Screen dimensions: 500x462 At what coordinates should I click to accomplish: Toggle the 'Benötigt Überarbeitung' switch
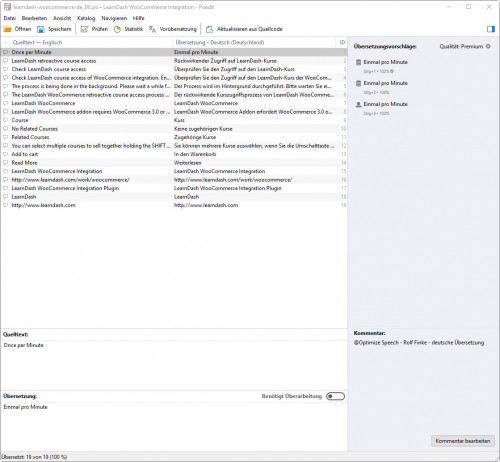pyautogui.click(x=335, y=396)
